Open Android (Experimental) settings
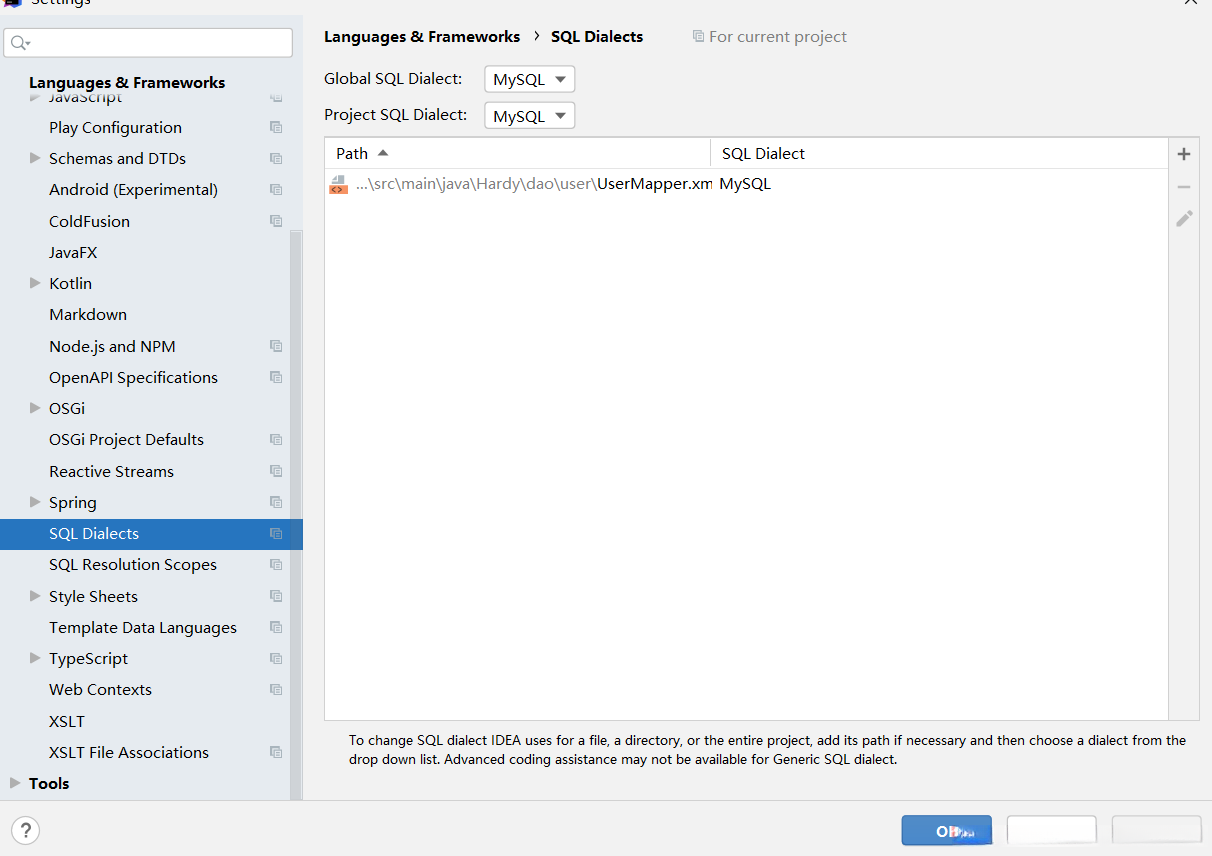This screenshot has height=856, width=1212. (133, 189)
